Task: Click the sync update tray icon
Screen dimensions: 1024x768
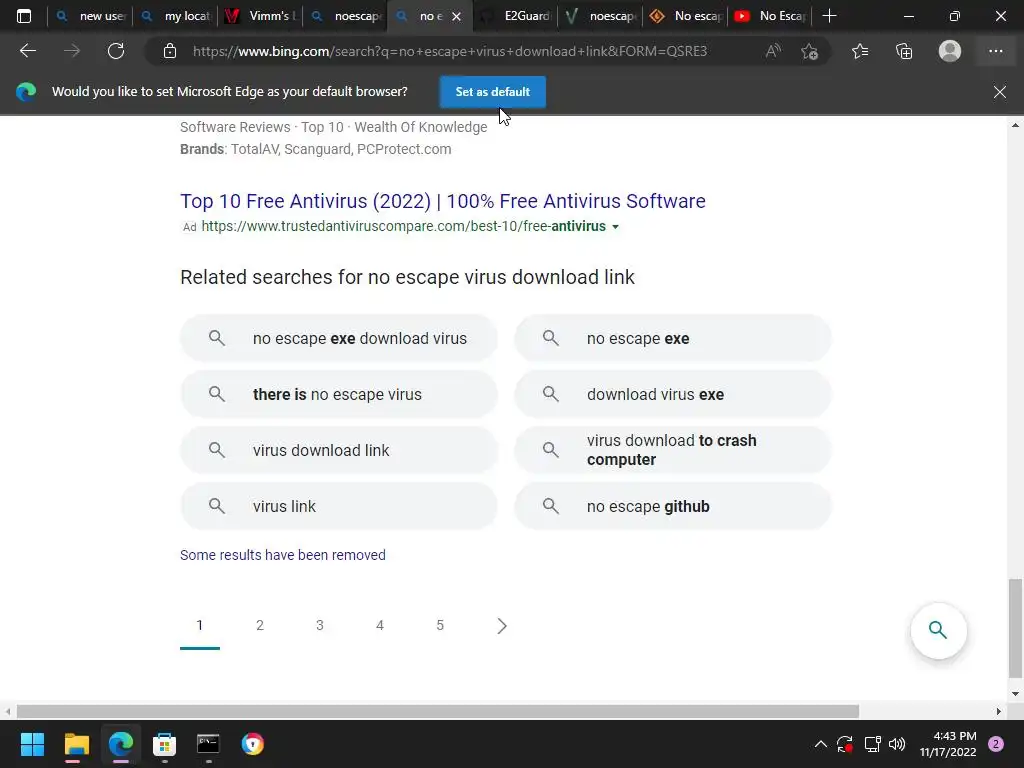Action: tap(845, 744)
